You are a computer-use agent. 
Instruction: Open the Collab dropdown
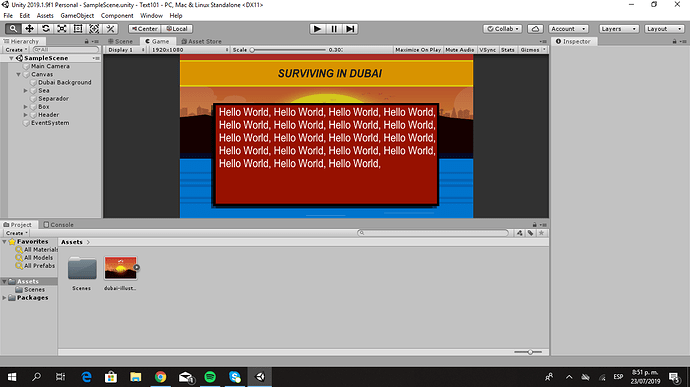click(503, 29)
